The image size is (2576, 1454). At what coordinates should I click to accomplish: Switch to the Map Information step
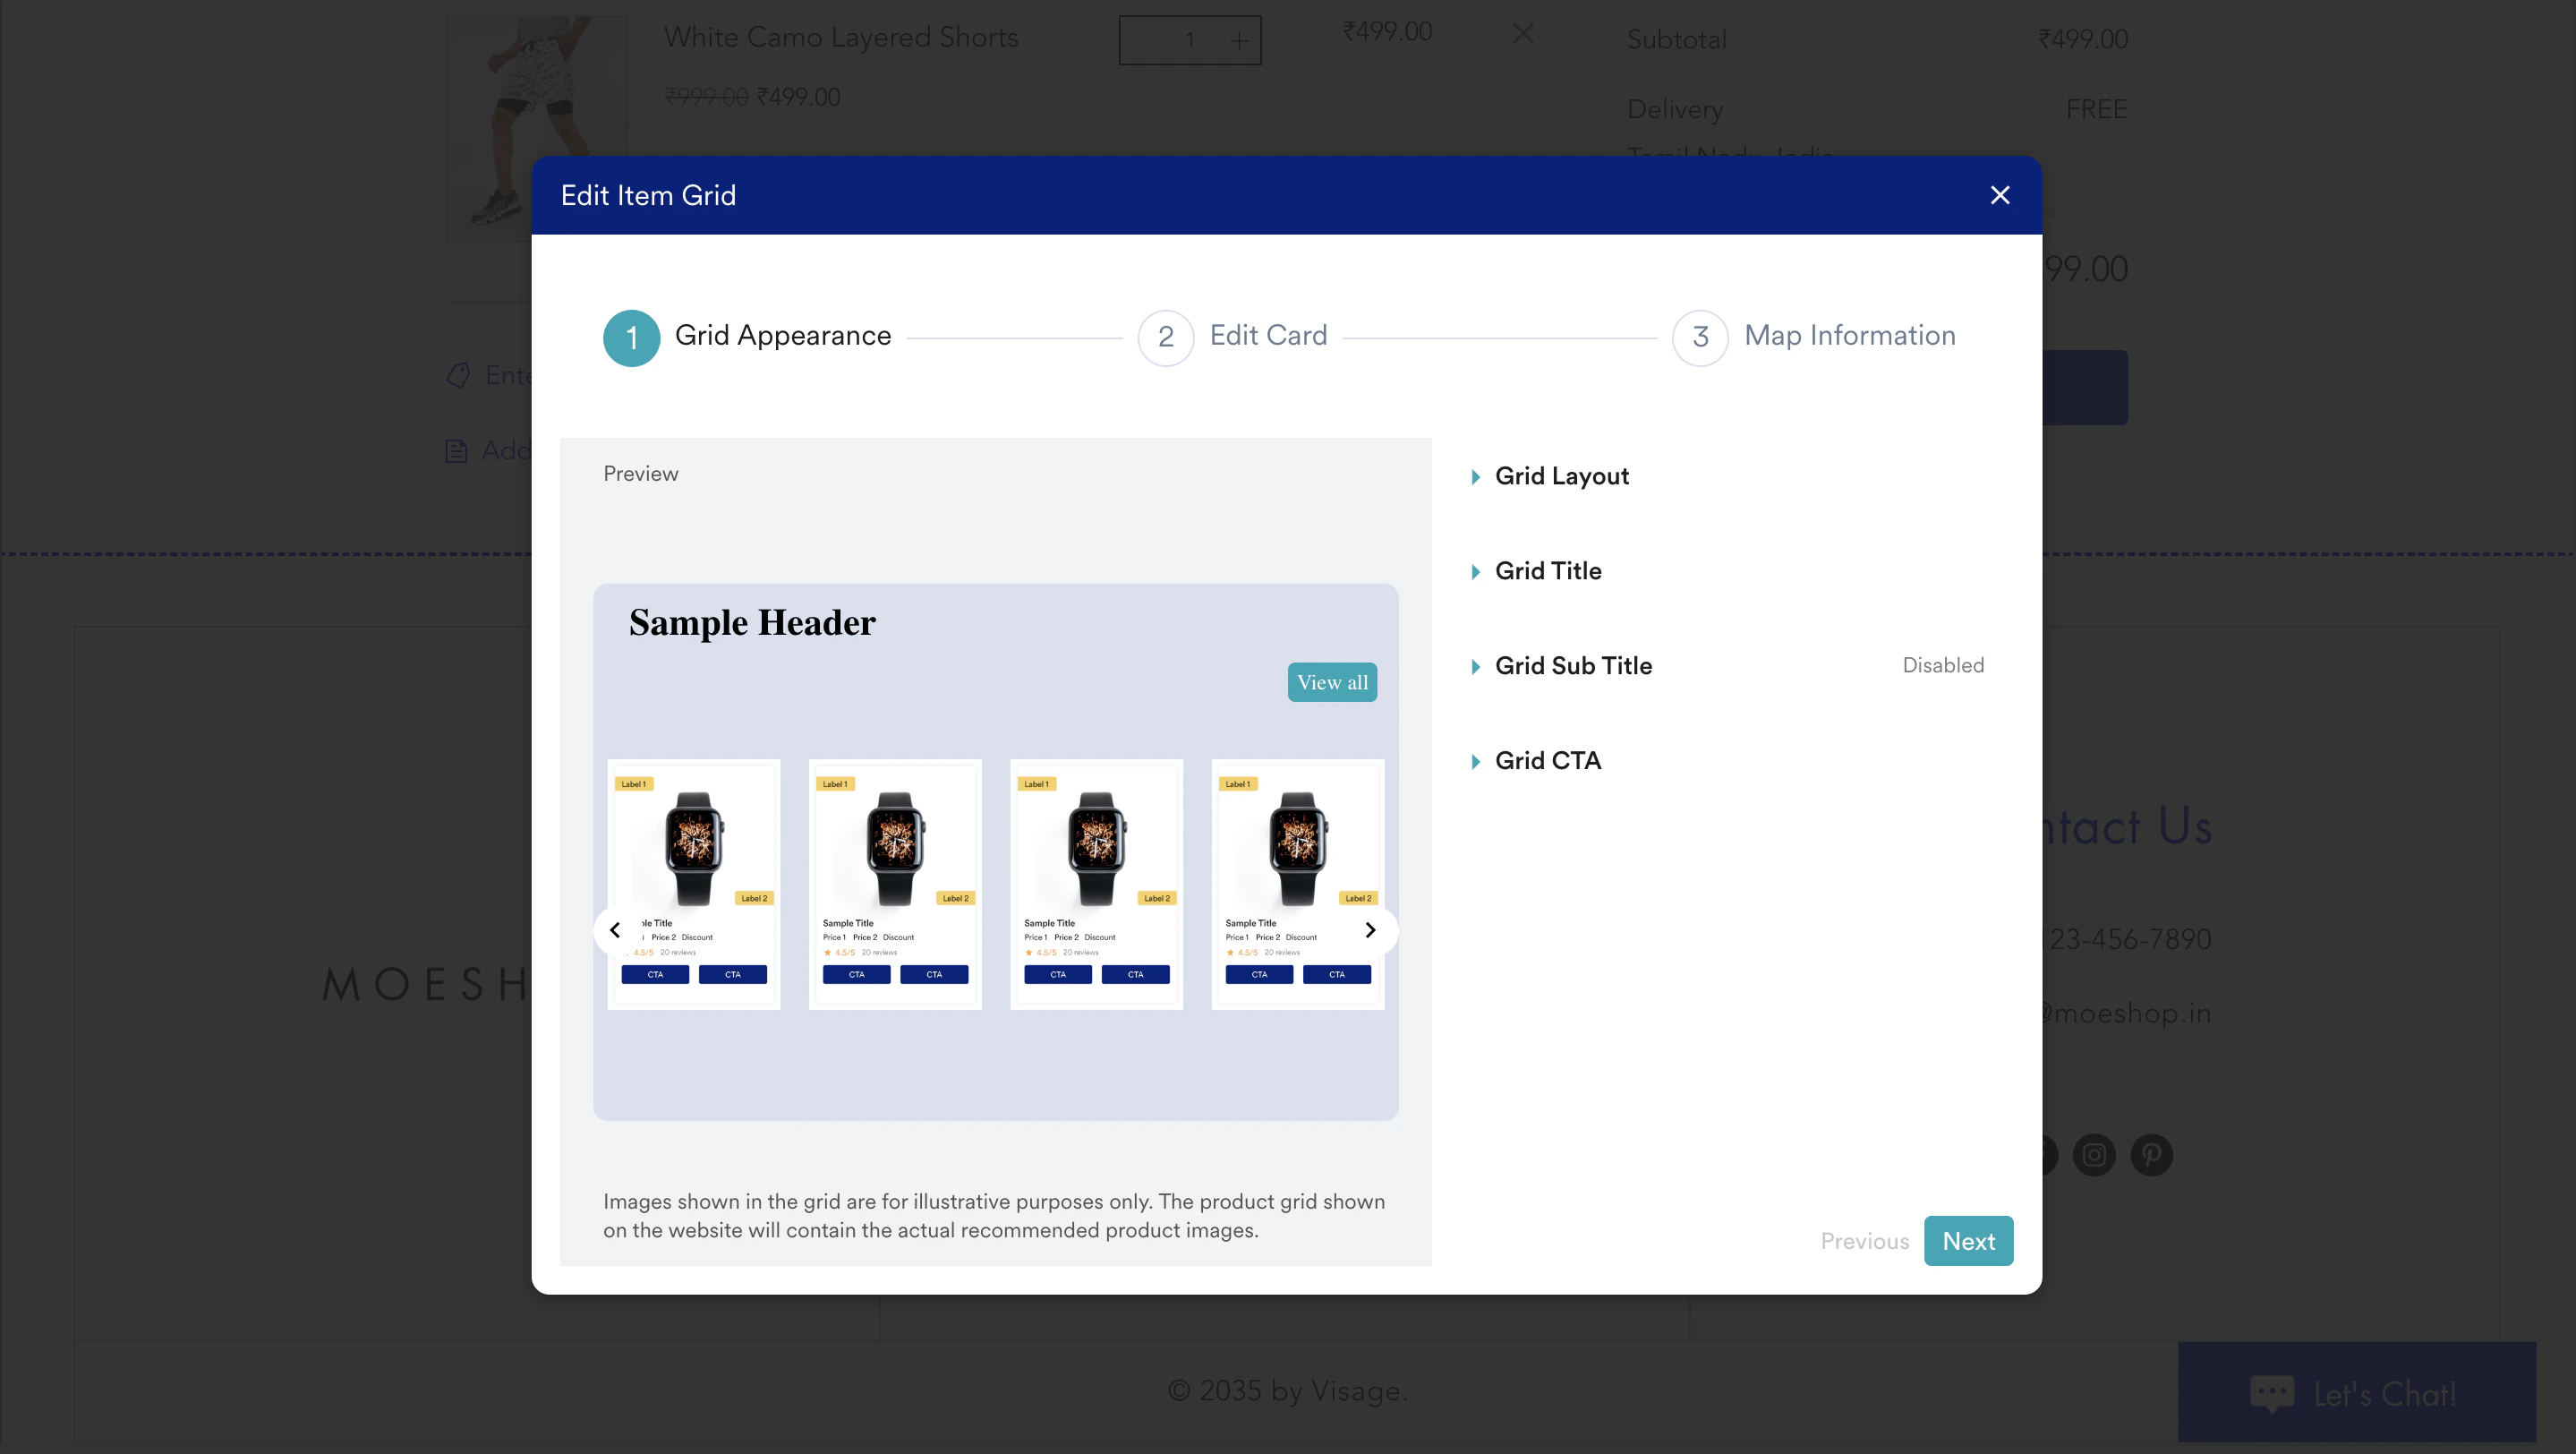point(1849,336)
